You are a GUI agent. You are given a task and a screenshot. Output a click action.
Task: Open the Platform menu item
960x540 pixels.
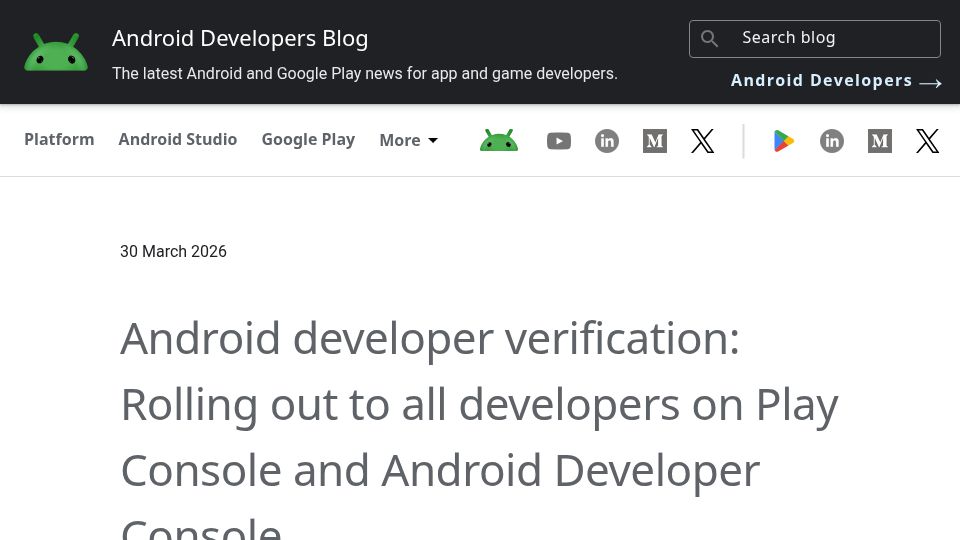click(x=59, y=140)
